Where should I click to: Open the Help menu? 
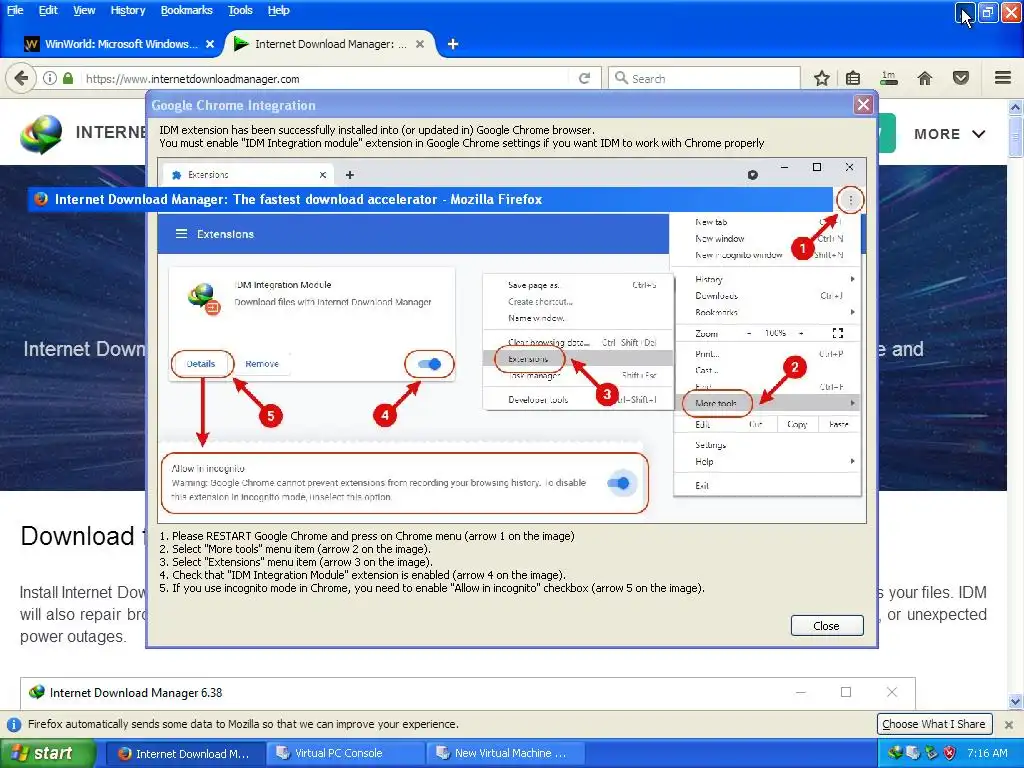[278, 10]
